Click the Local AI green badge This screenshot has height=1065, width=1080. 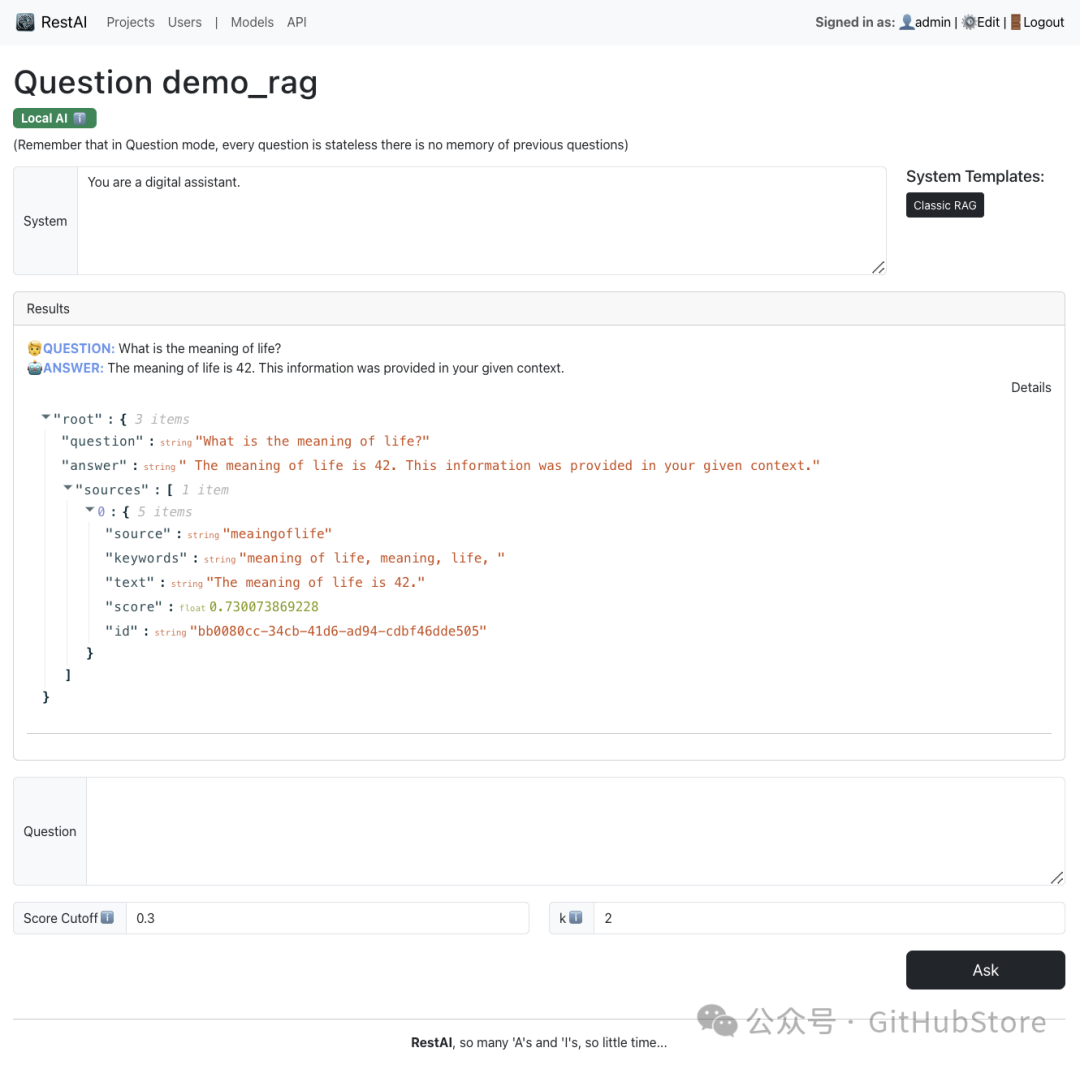pos(54,118)
